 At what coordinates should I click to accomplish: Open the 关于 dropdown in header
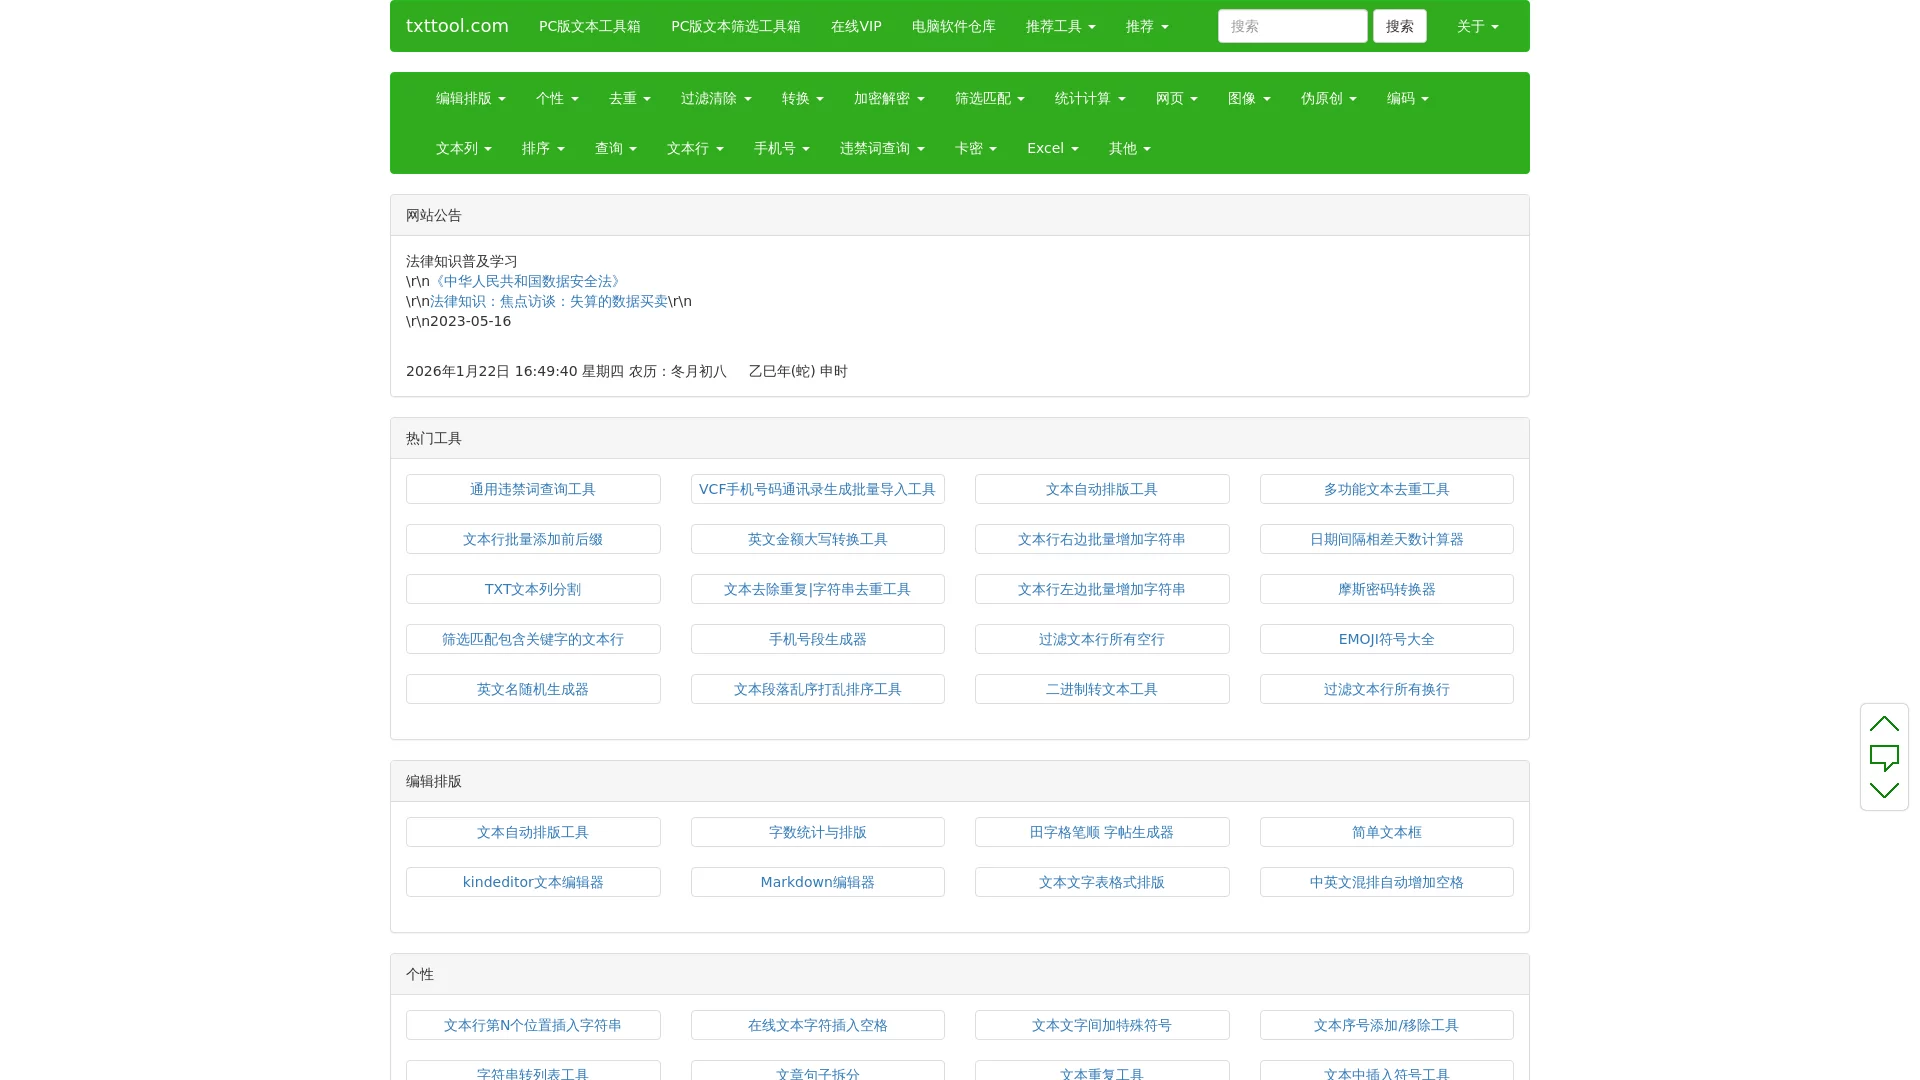[1477, 26]
